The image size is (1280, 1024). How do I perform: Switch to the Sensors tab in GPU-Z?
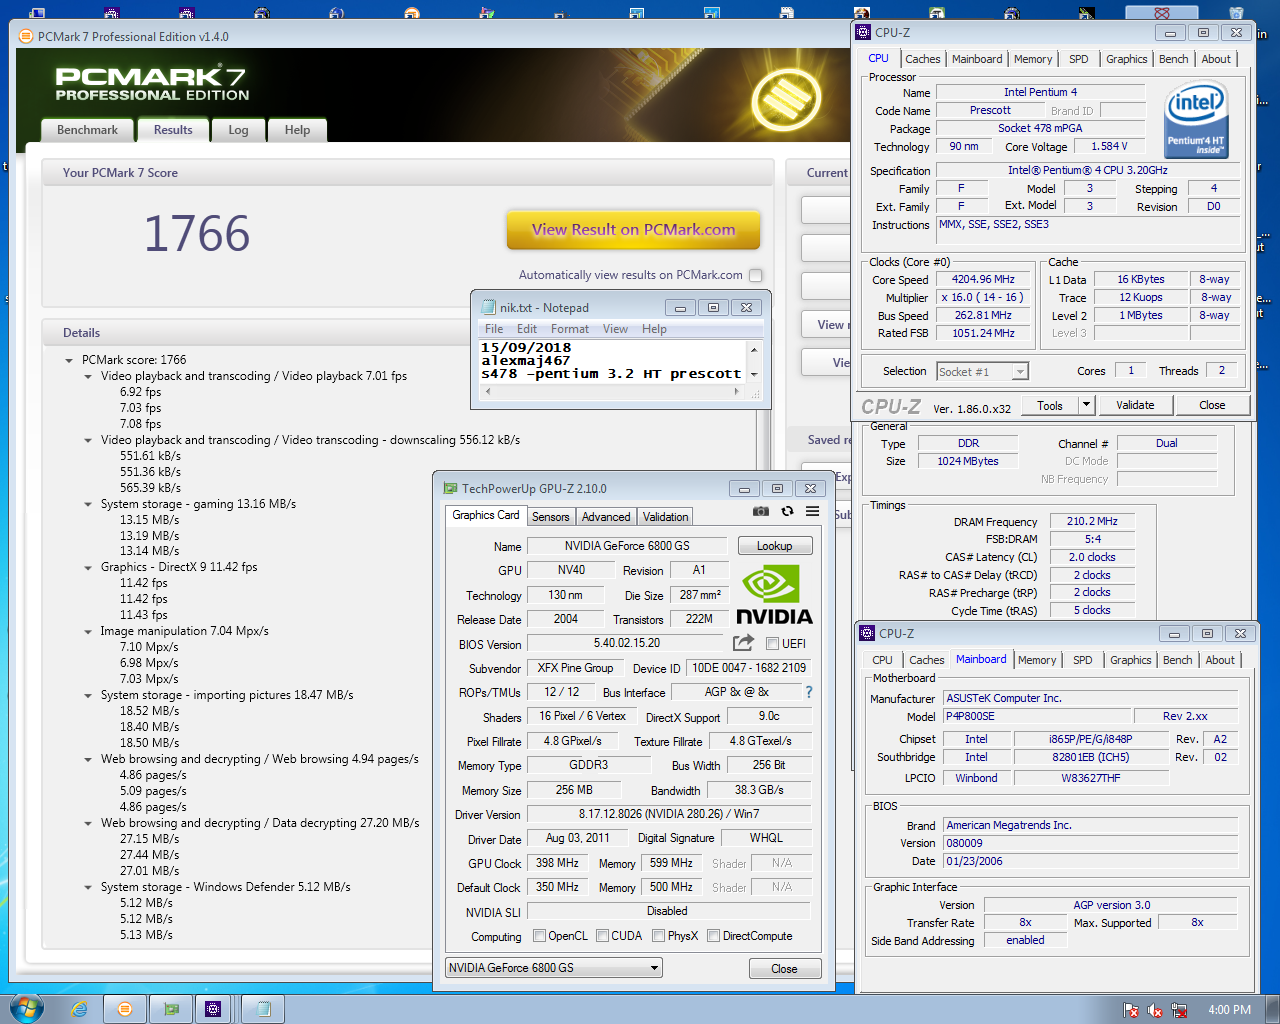point(551,517)
